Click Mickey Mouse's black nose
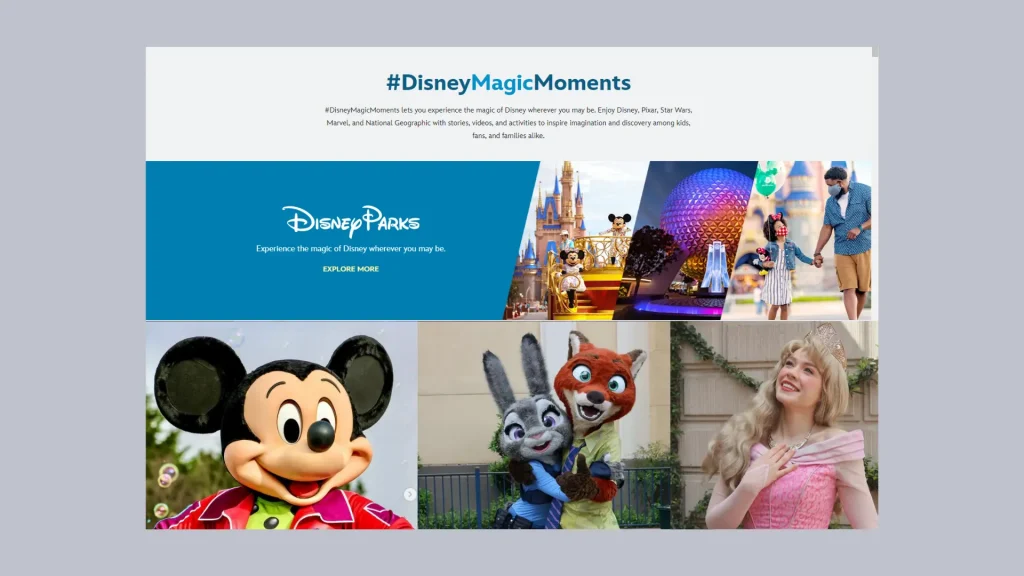Viewport: 1024px width, 576px height. click(320, 435)
